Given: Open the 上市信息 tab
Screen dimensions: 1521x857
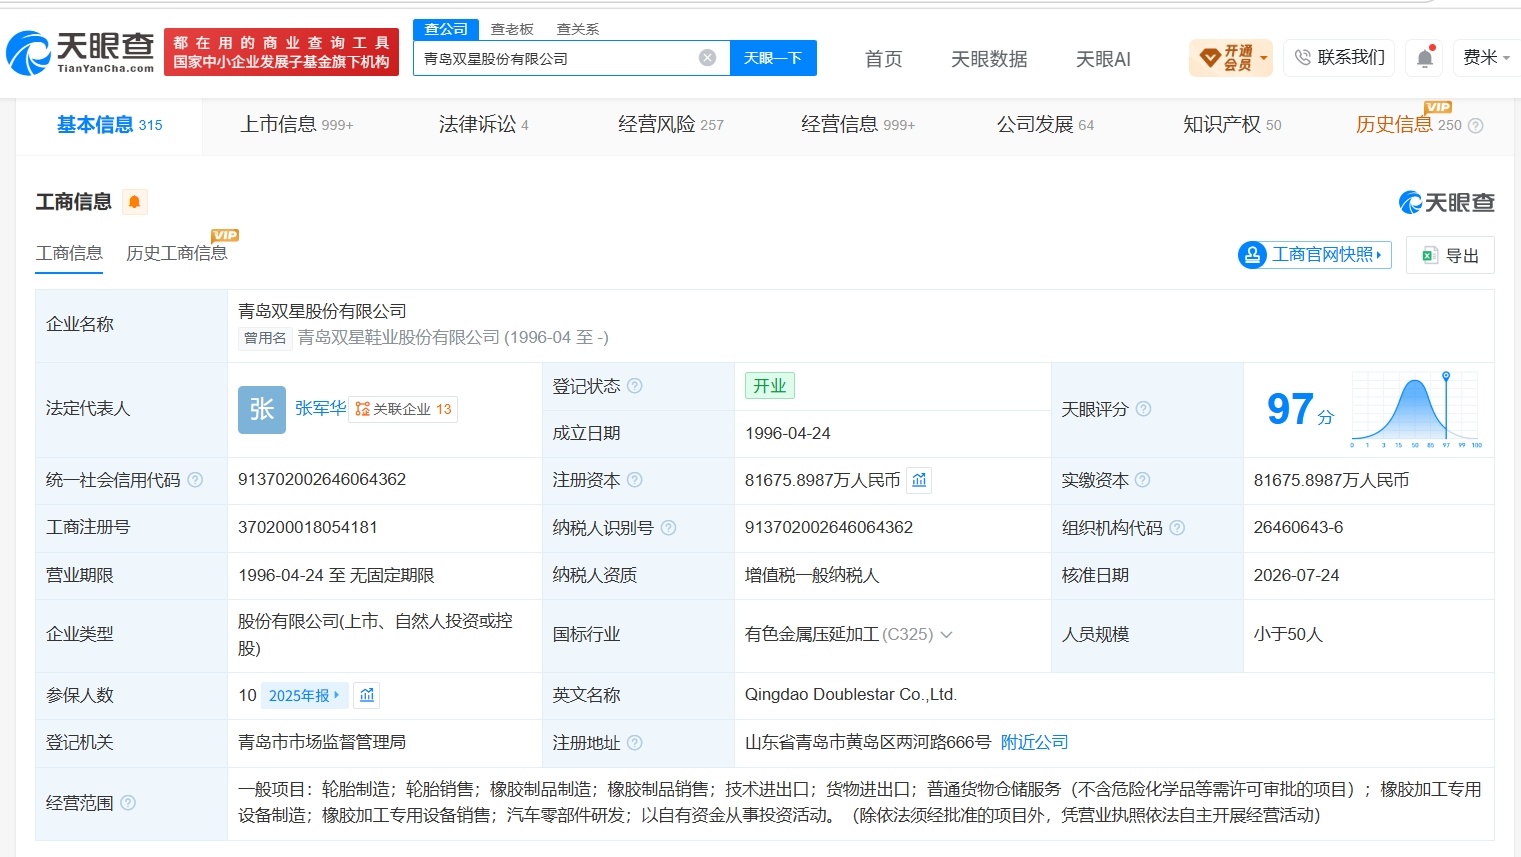Looking at the screenshot, I should pyautogui.click(x=296, y=125).
